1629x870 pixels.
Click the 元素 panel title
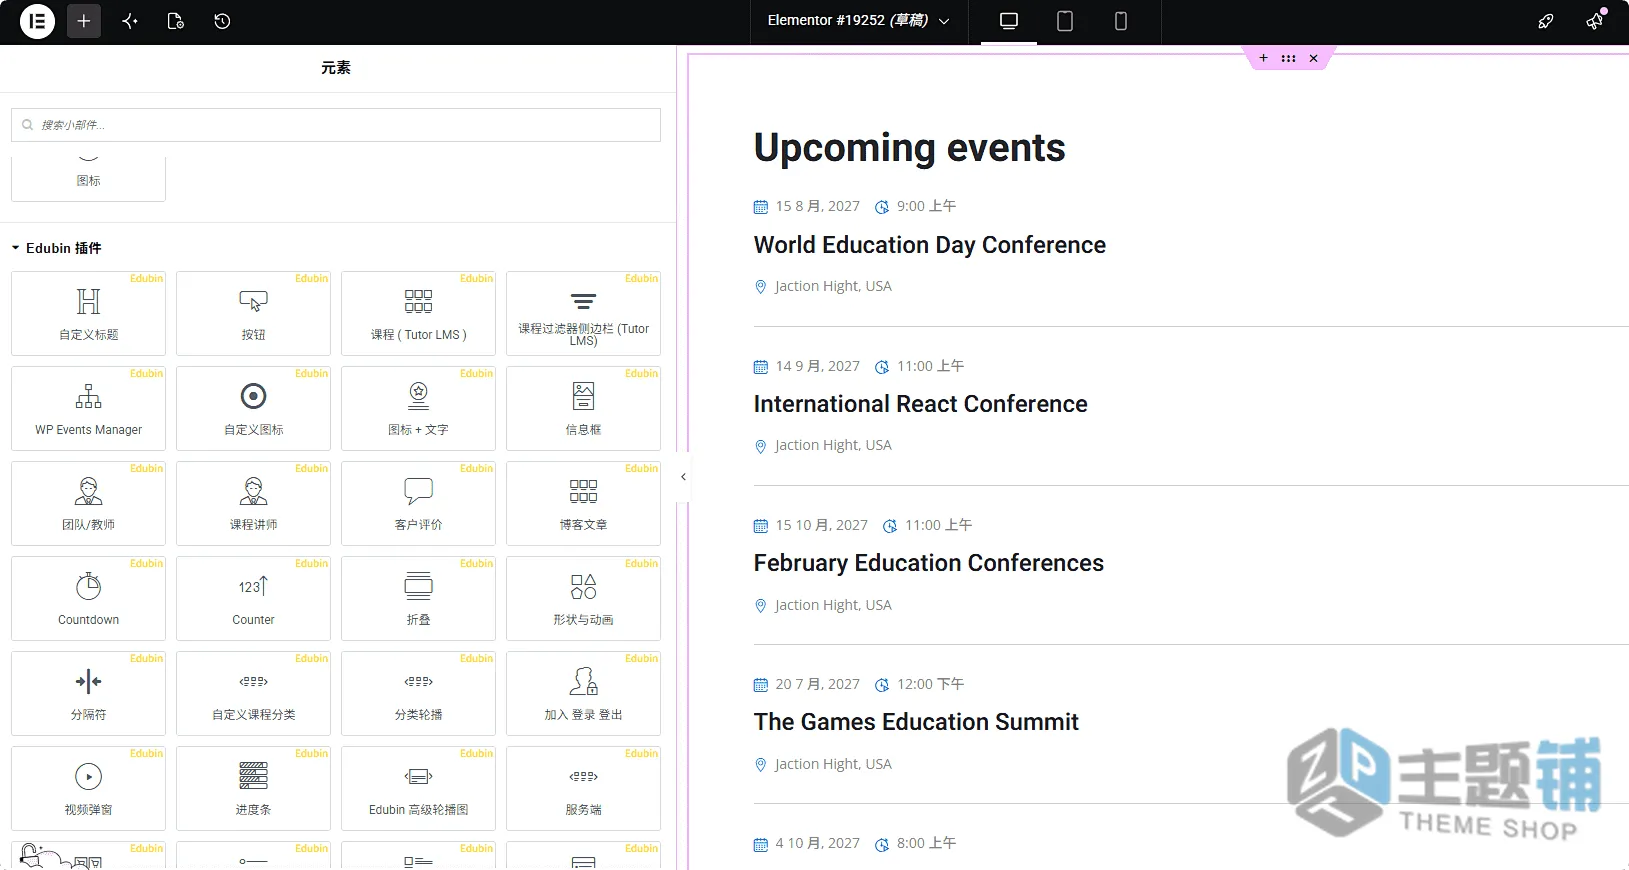(336, 68)
